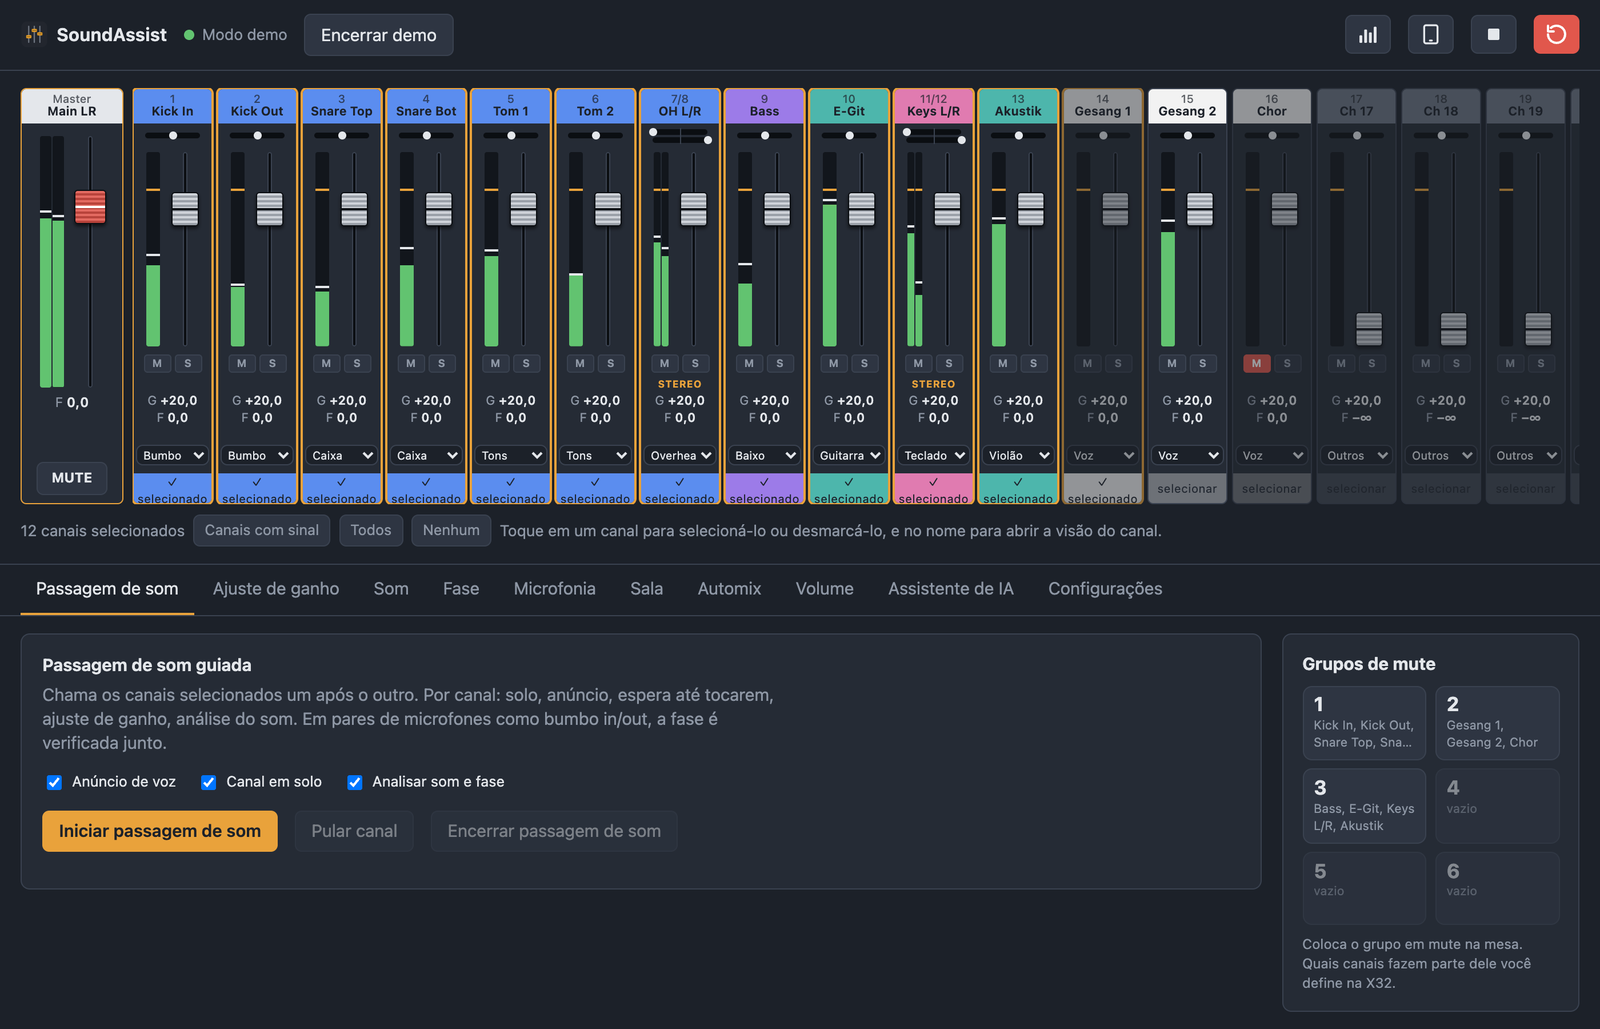Open the Ch 17 Outros type dropdown
The height and width of the screenshot is (1029, 1600).
coord(1357,455)
